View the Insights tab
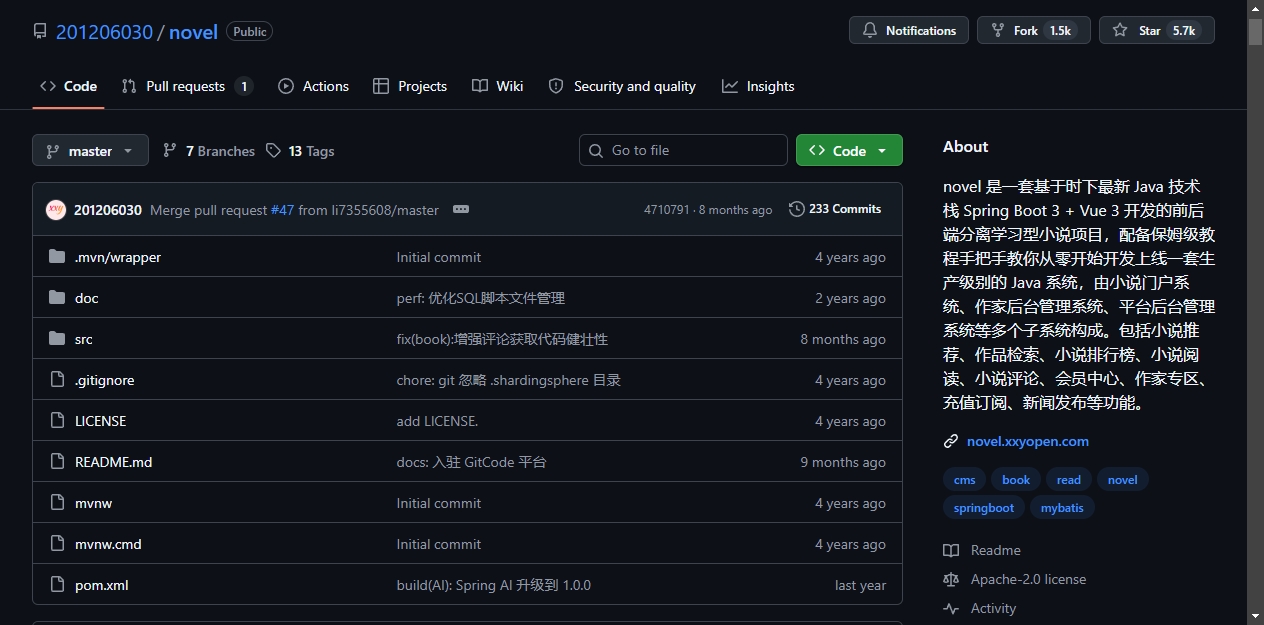Screen dimensions: 1264x625 point(758,86)
